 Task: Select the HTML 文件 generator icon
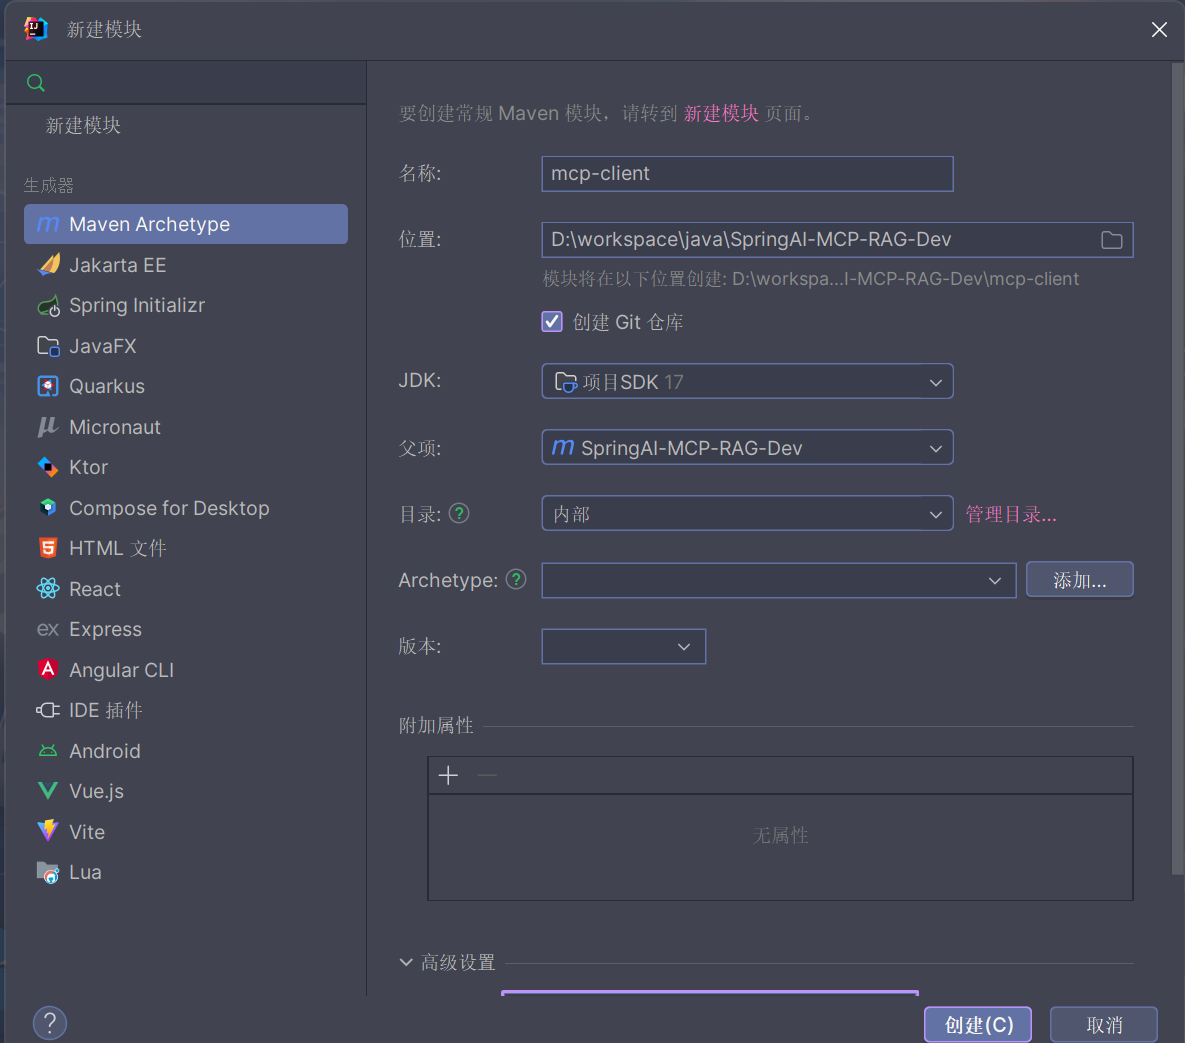(x=48, y=548)
